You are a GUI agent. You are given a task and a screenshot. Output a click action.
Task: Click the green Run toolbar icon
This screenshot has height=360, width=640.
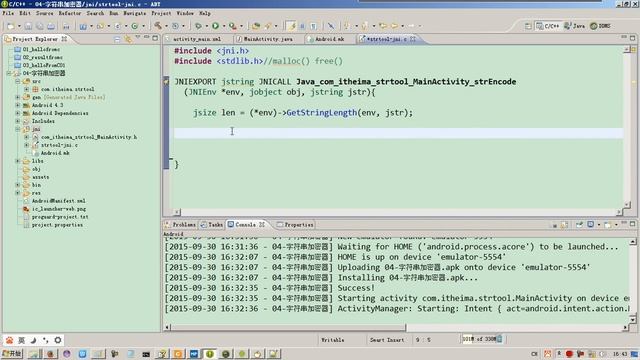coord(215,26)
